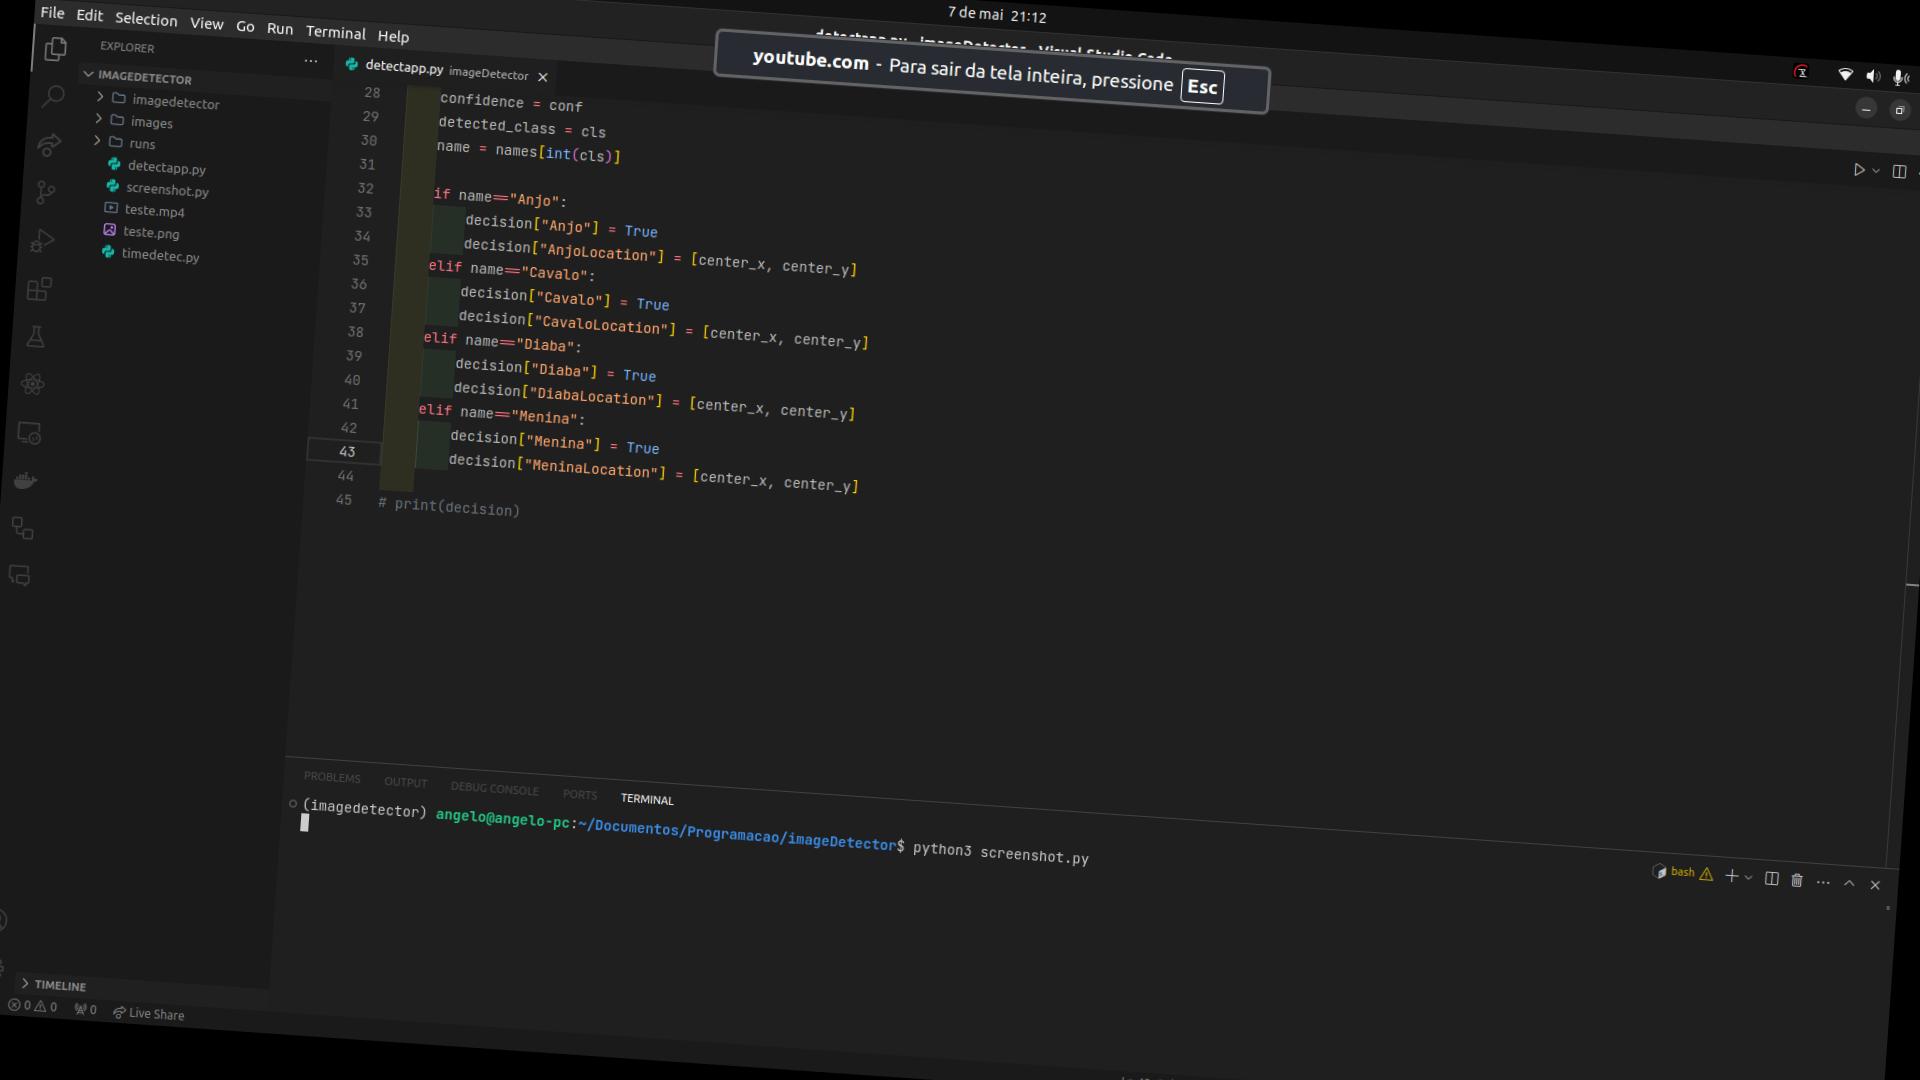The image size is (1920, 1080).
Task: Create a new terminal with plus icon
Action: [1731, 875]
